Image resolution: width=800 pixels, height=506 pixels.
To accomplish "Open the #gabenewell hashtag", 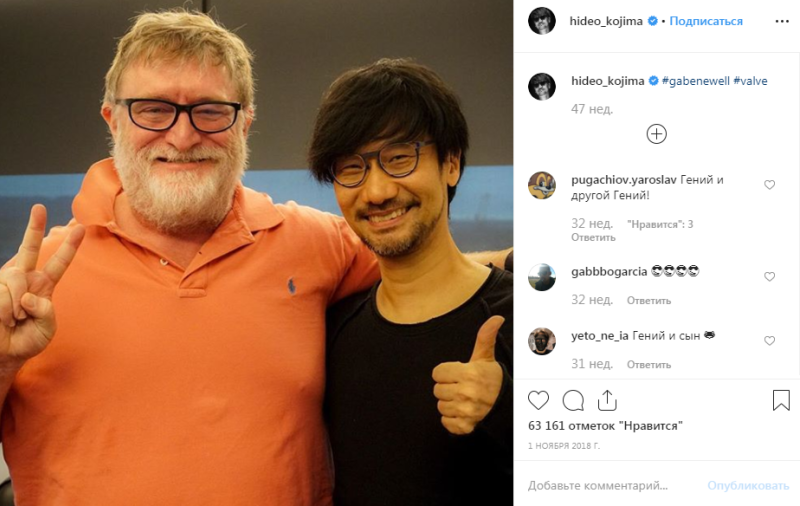I will pyautogui.click(x=696, y=81).
